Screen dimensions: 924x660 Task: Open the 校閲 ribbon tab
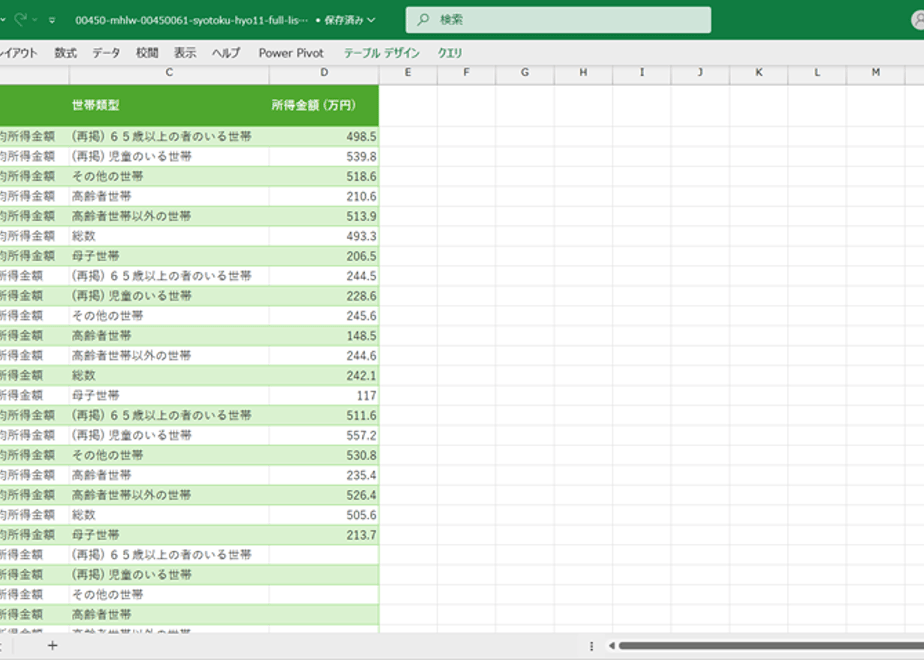pyautogui.click(x=147, y=53)
